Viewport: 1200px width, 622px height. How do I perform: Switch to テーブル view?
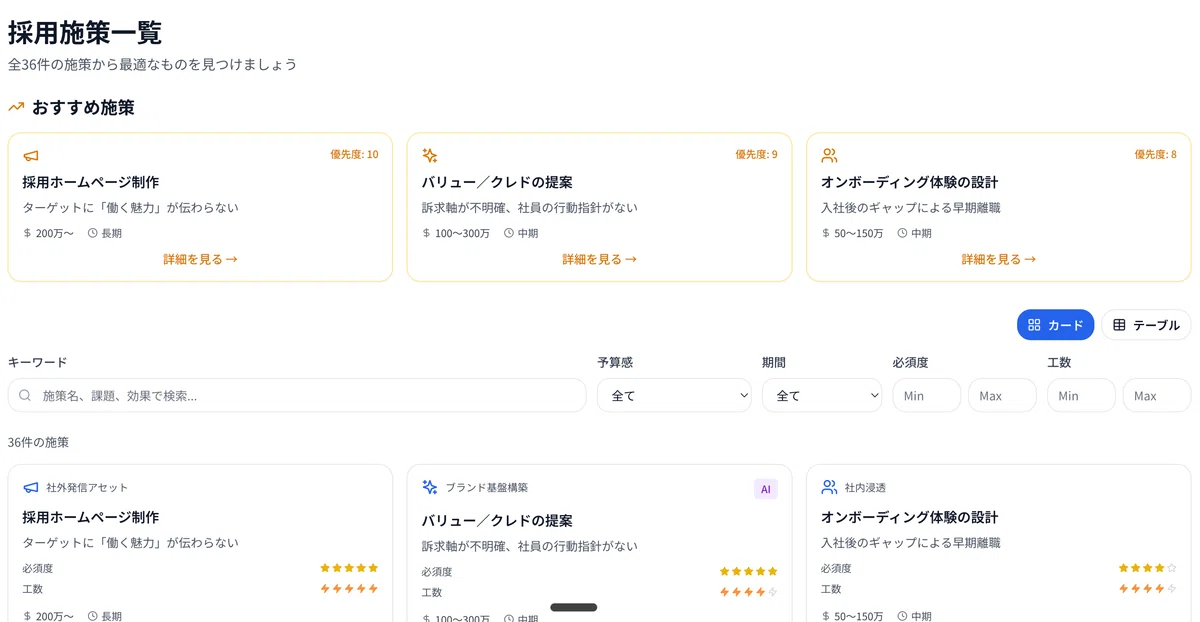[x=1147, y=325]
